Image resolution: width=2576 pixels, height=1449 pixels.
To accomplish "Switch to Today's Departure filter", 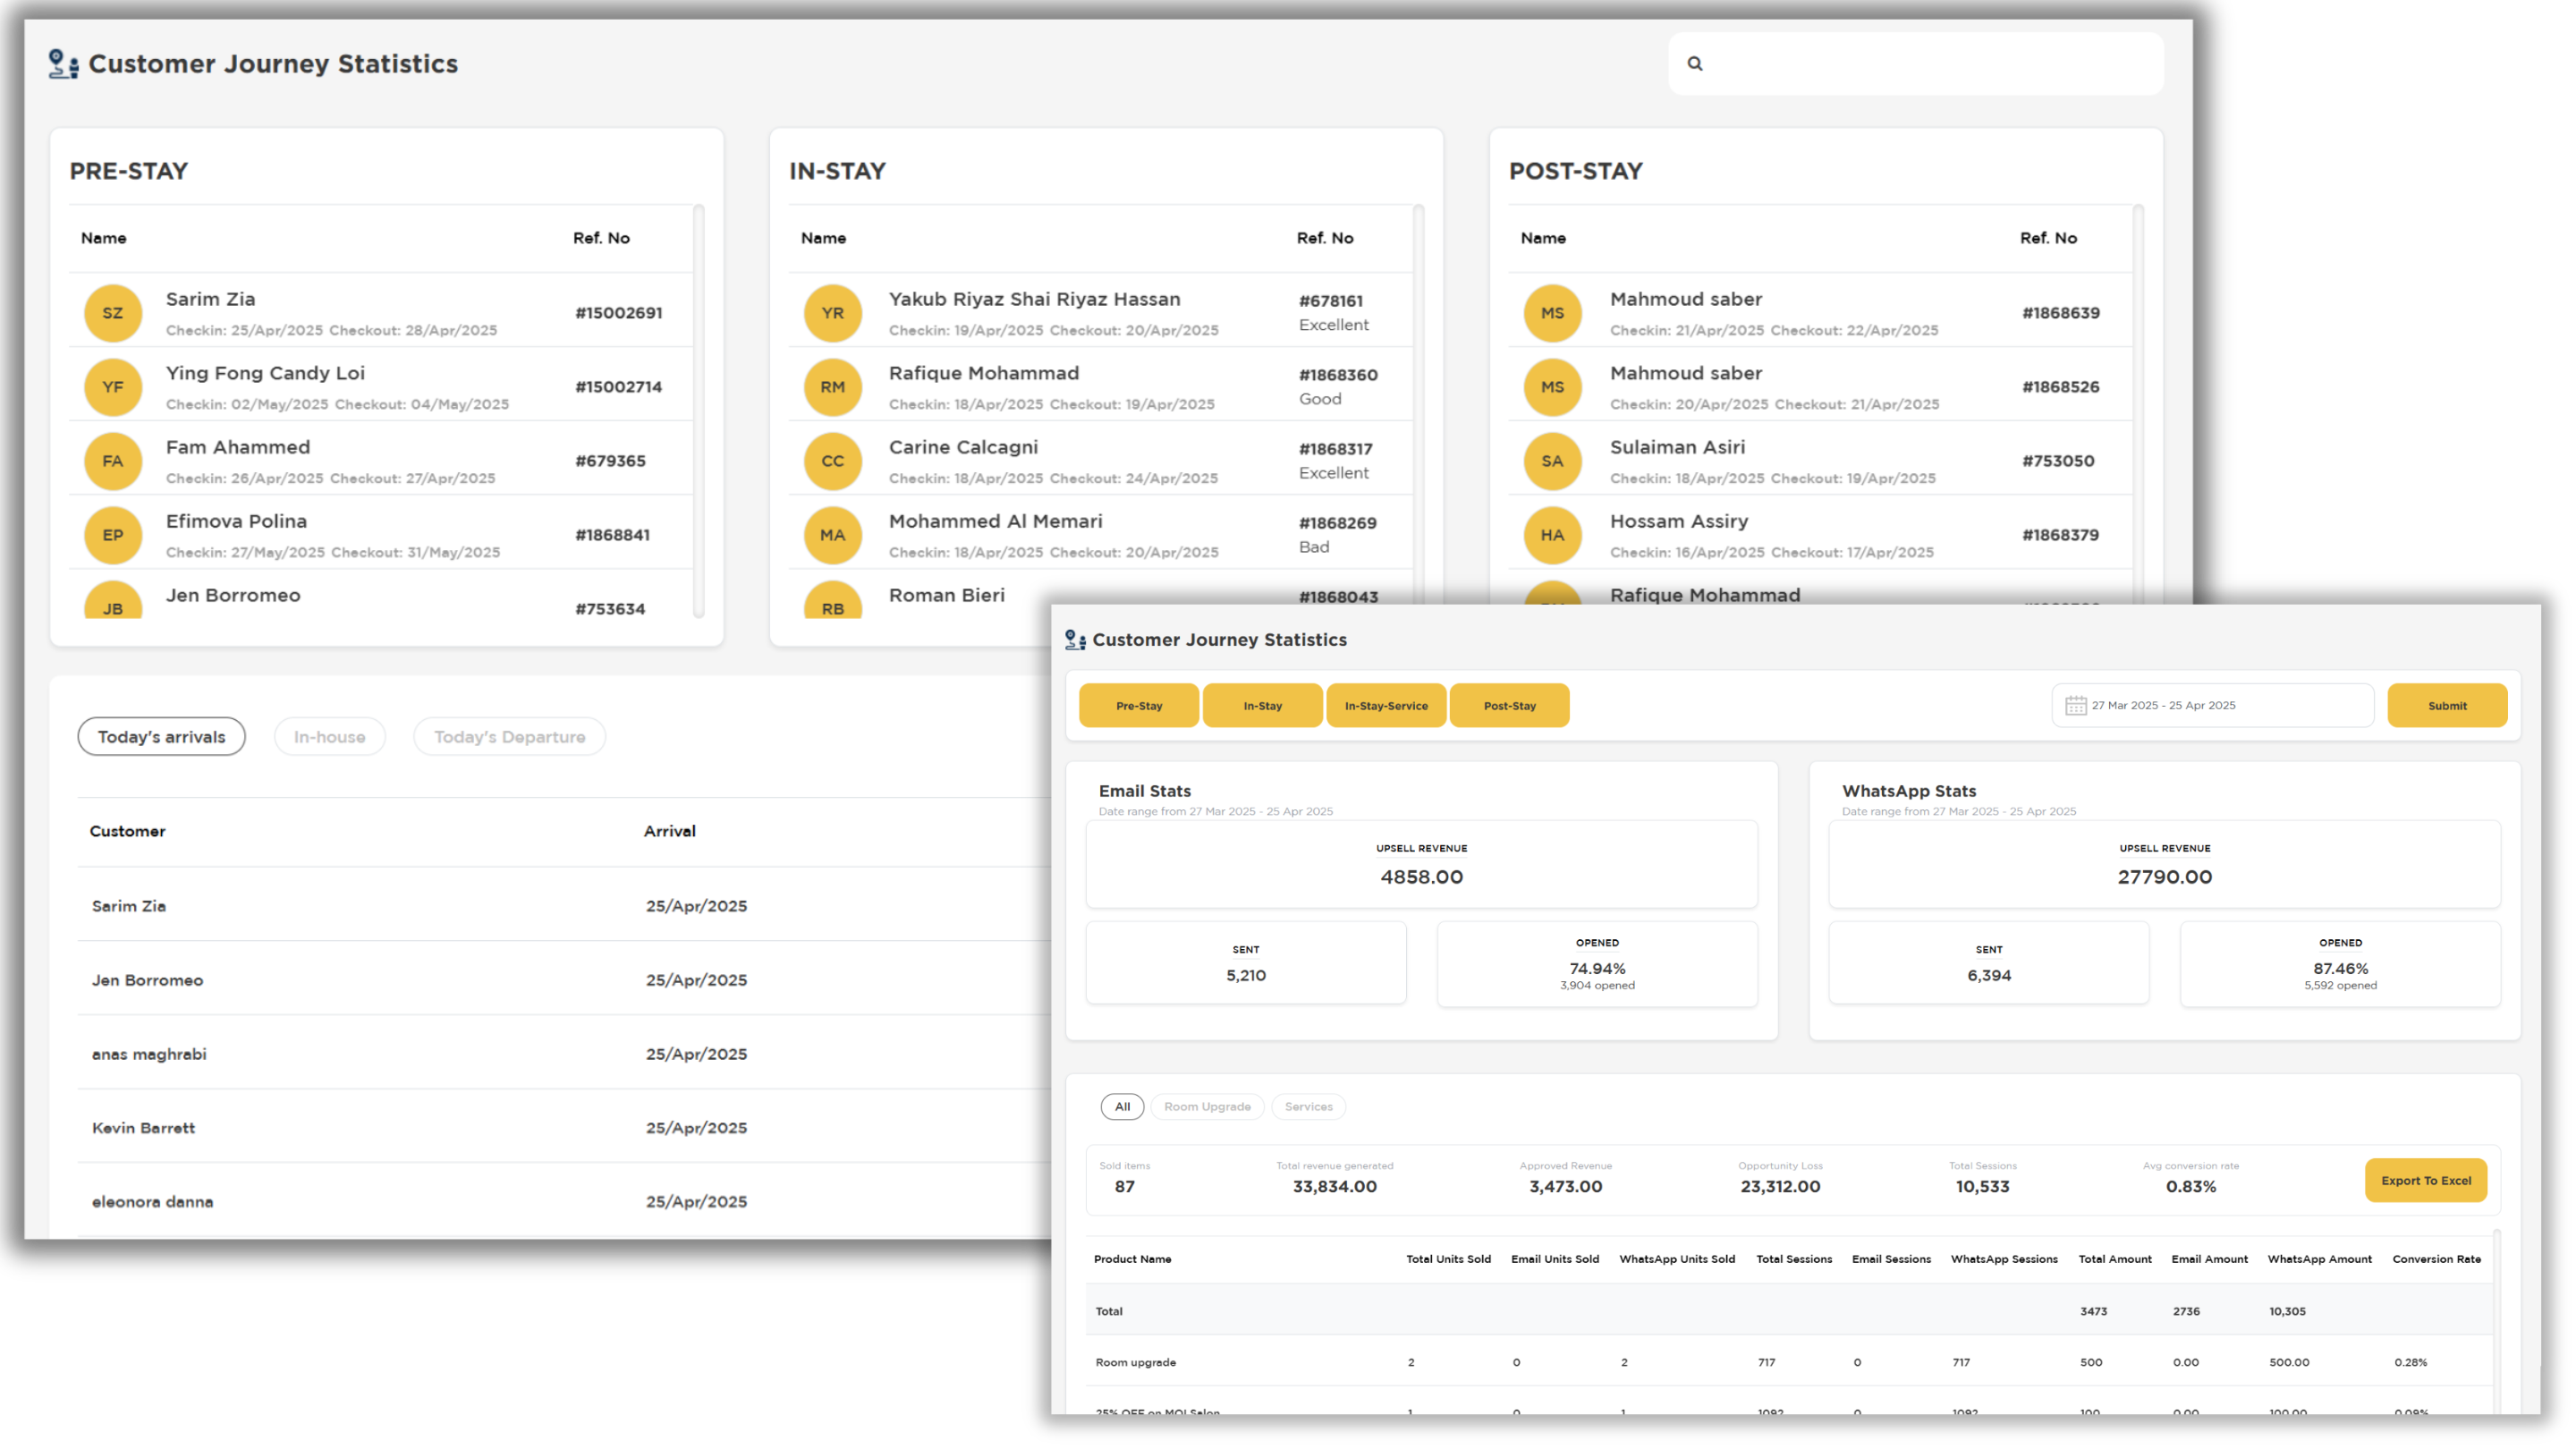I will (x=509, y=737).
